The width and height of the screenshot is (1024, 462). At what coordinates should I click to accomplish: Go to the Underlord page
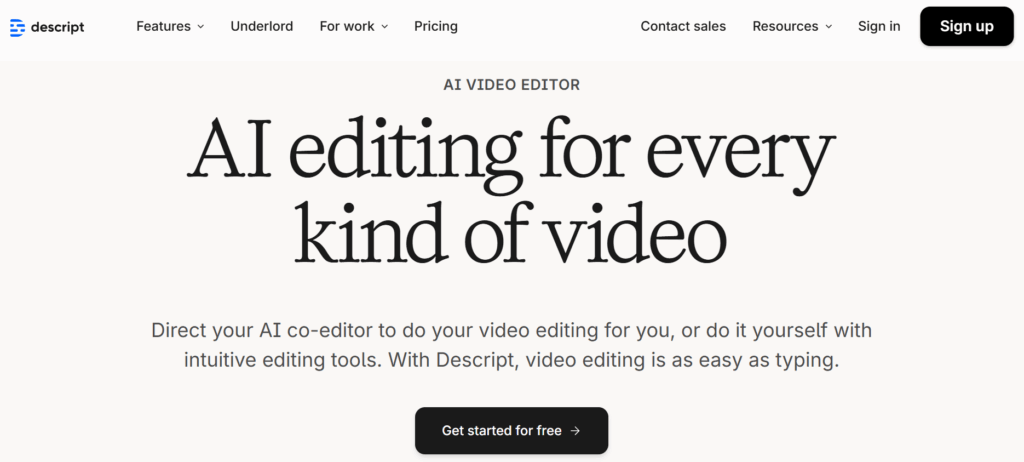click(x=261, y=26)
